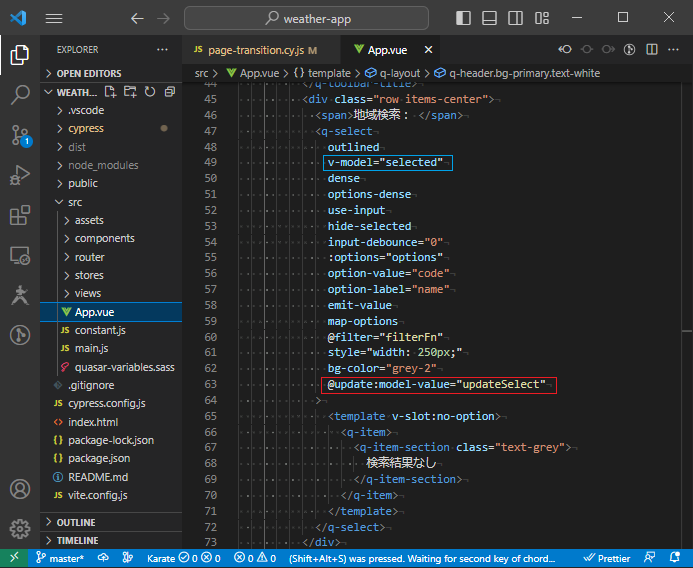
Task: Open changes icon in the editor toolbar
Action: [630, 50]
